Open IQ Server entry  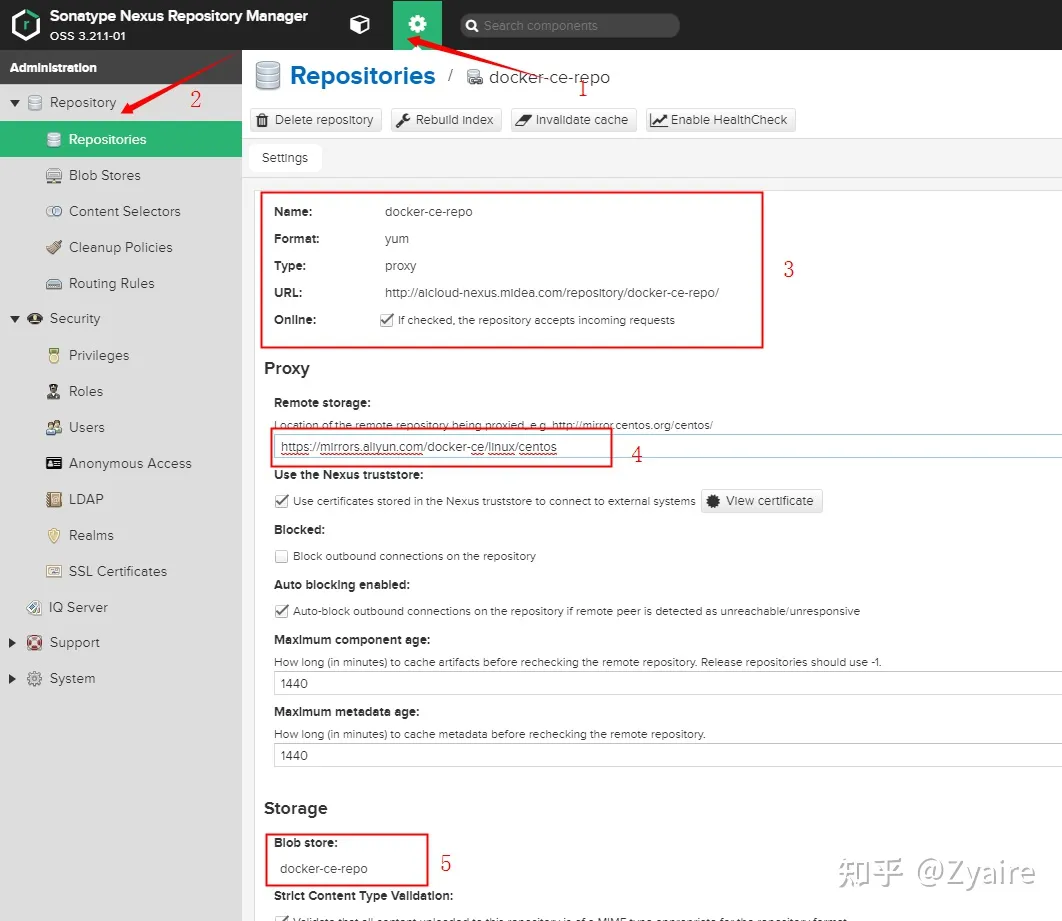[79, 607]
